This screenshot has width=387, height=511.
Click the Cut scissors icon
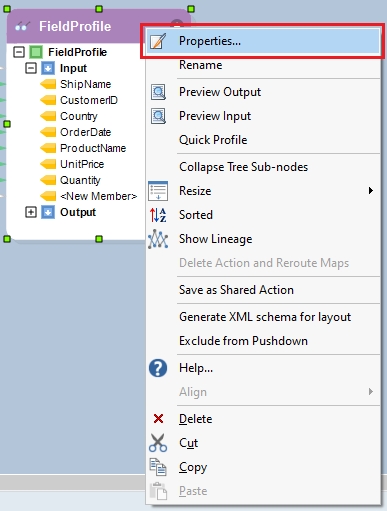(x=158, y=443)
